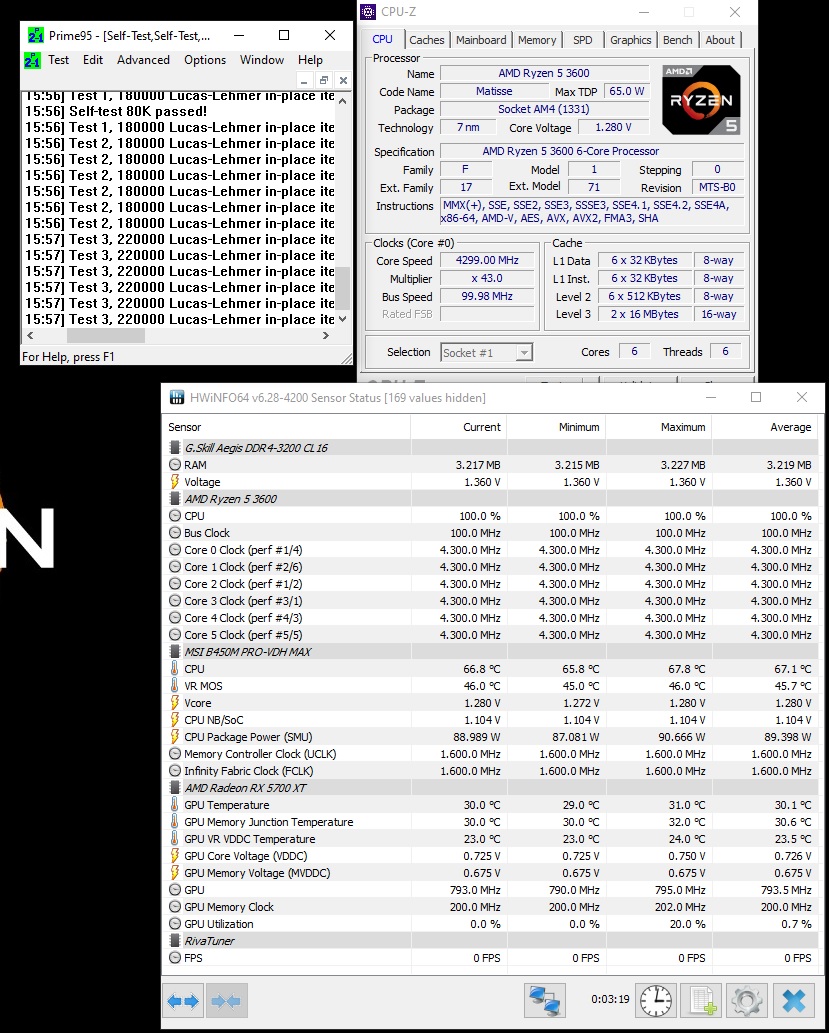Select the Memory Controller Clock (UCLK) row

click(490, 754)
